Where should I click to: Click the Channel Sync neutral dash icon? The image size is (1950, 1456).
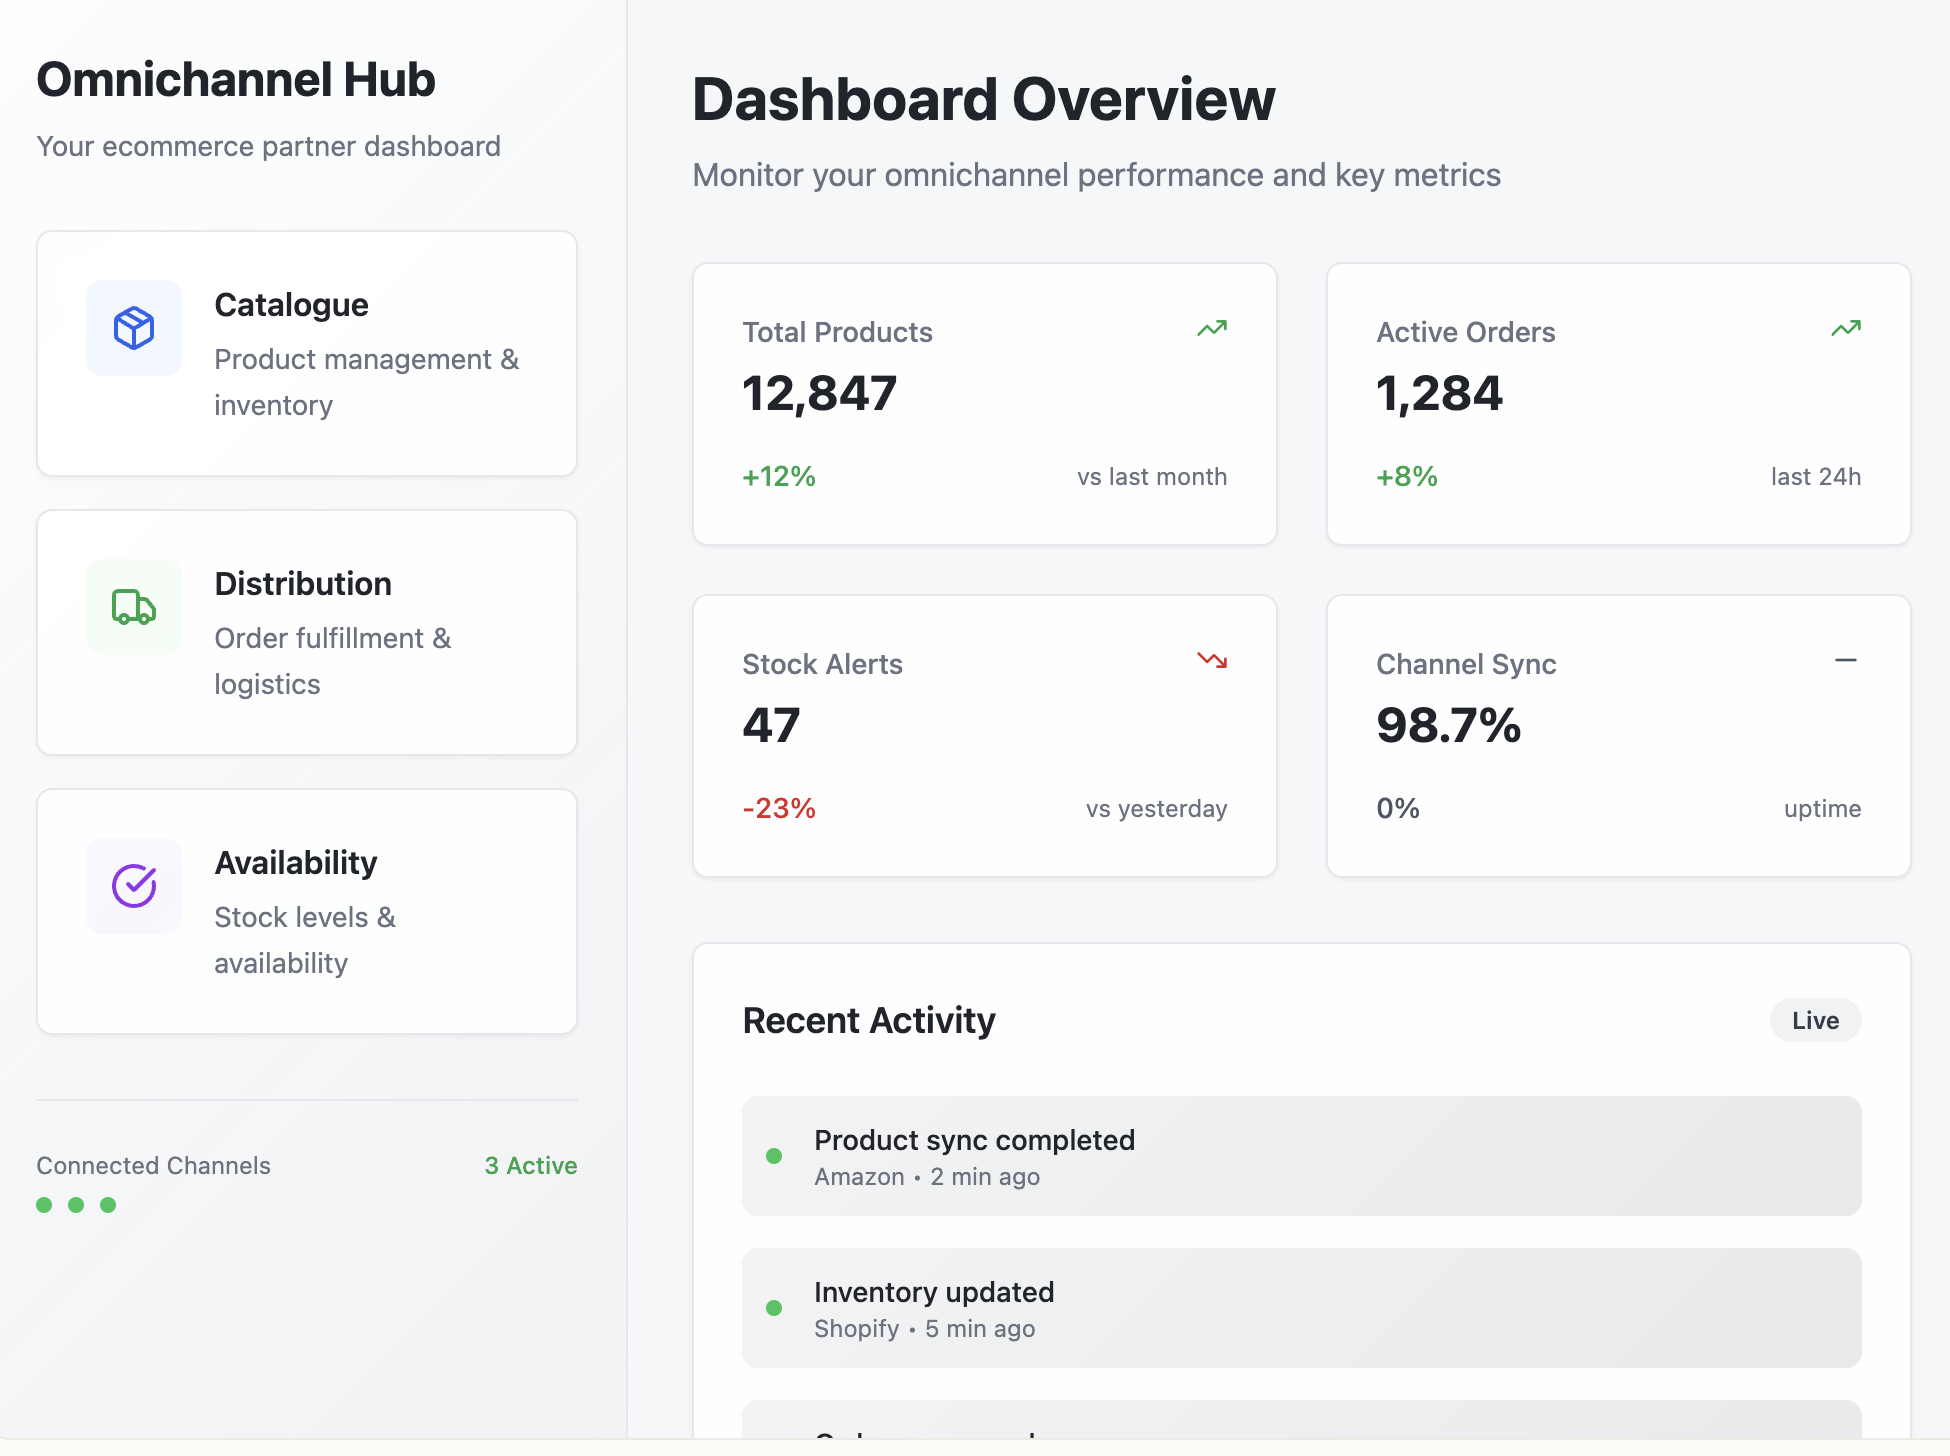1846,660
